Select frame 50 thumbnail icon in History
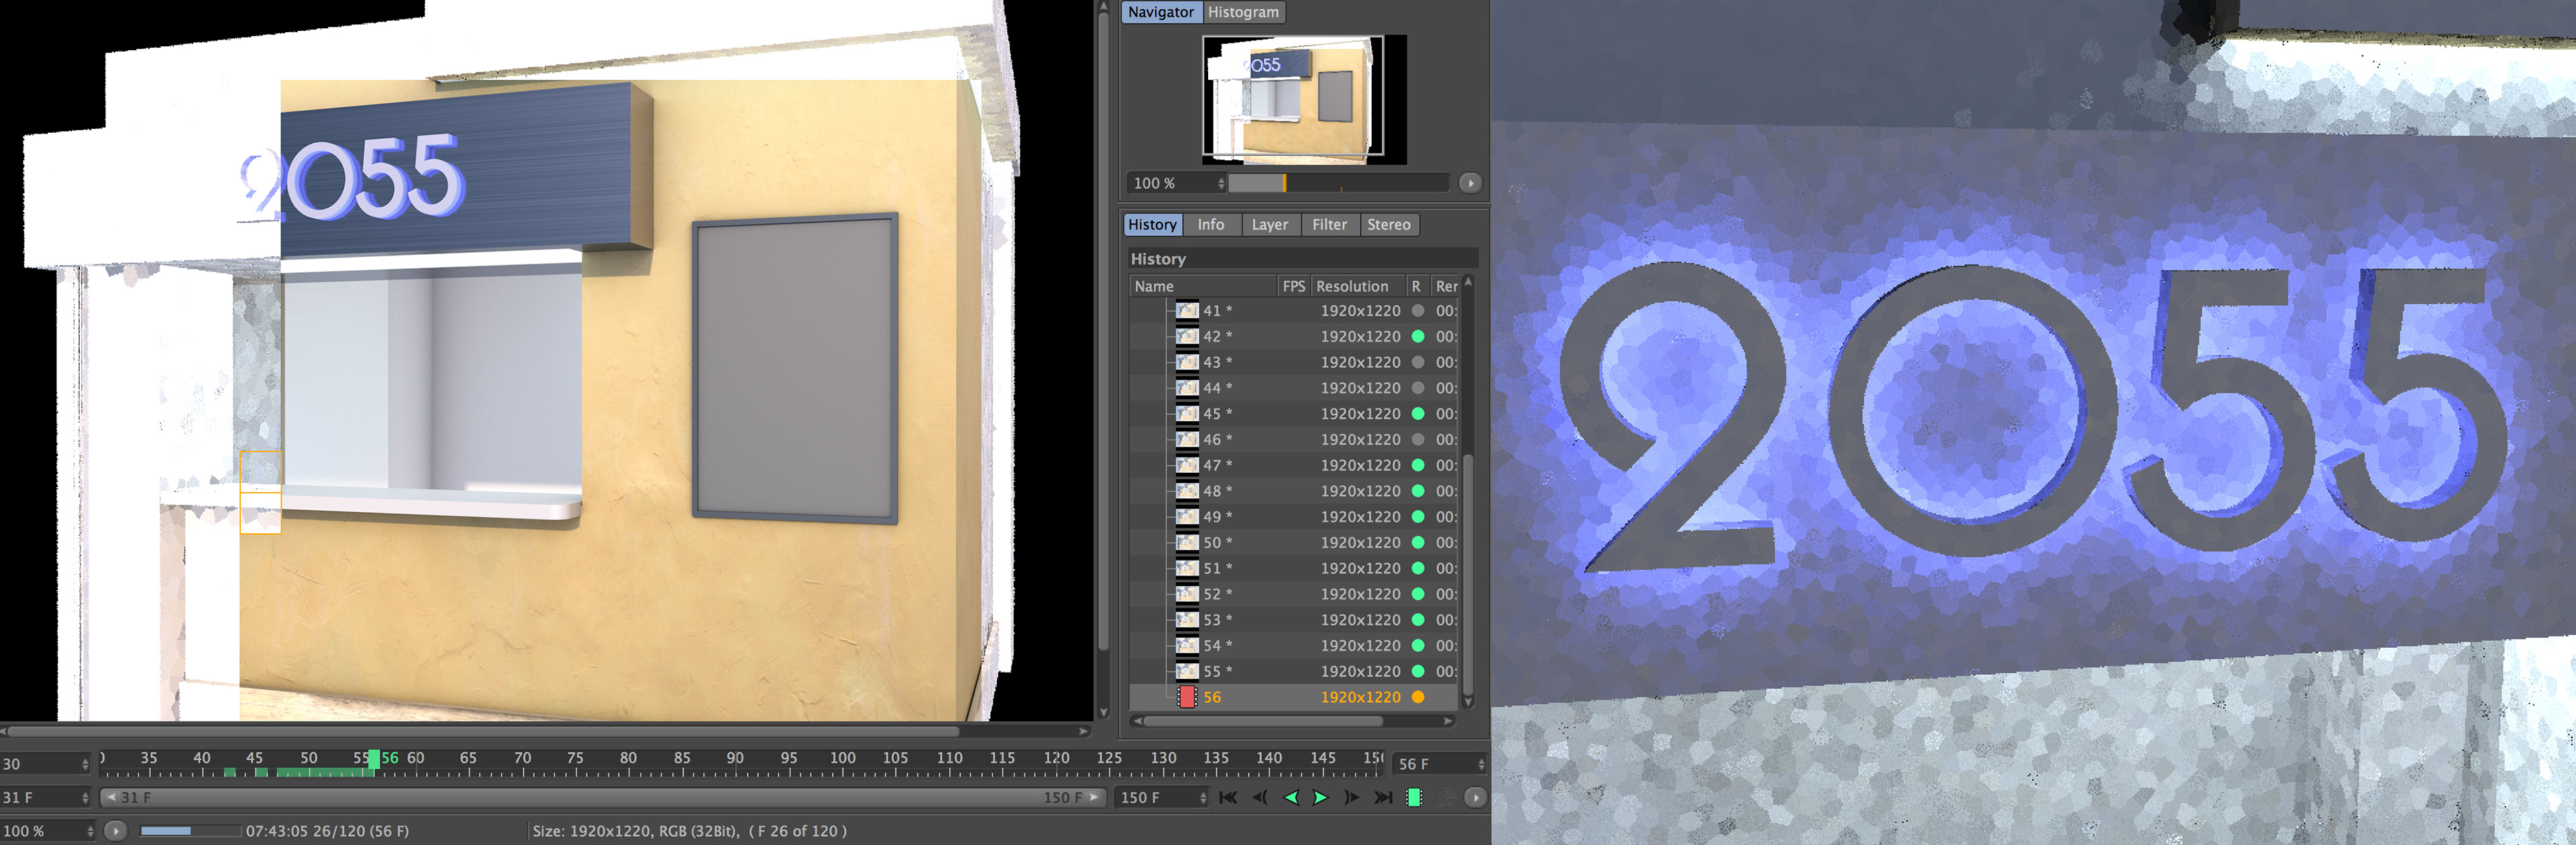This screenshot has width=2576, height=845. pos(1186,543)
